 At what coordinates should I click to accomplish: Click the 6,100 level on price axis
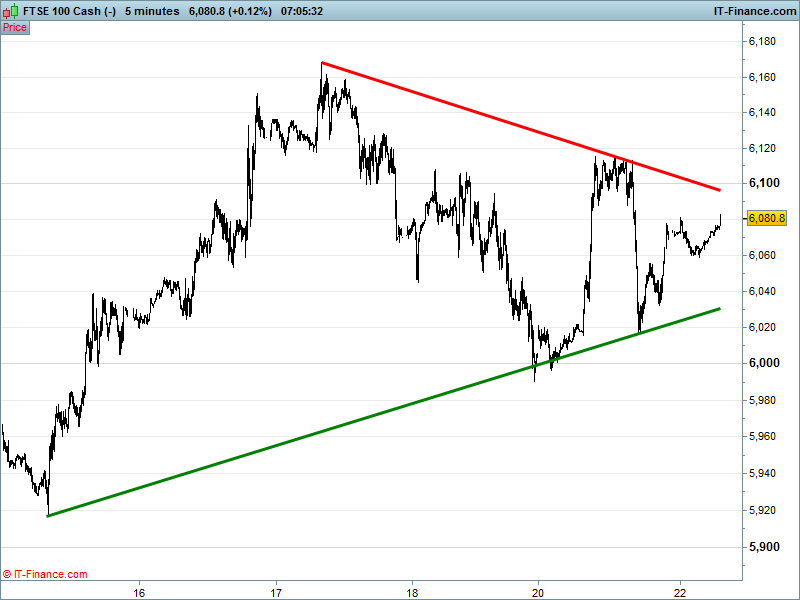point(764,183)
